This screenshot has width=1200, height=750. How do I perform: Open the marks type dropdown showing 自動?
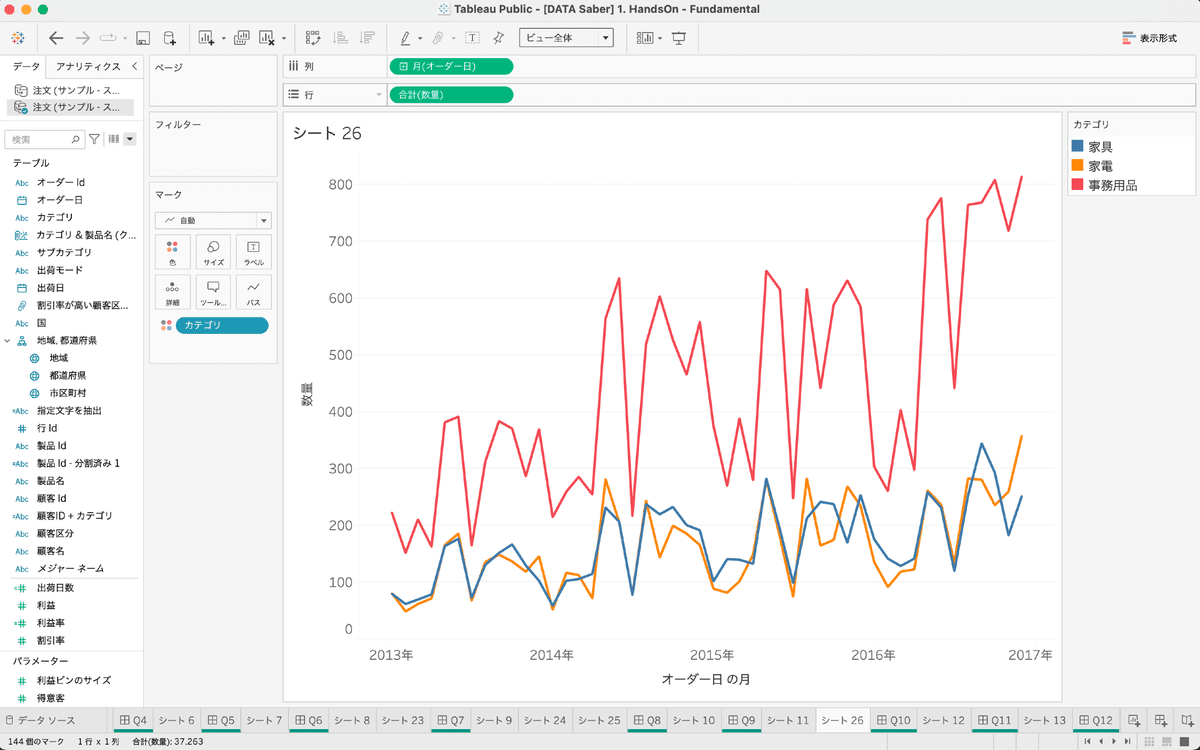pos(213,220)
